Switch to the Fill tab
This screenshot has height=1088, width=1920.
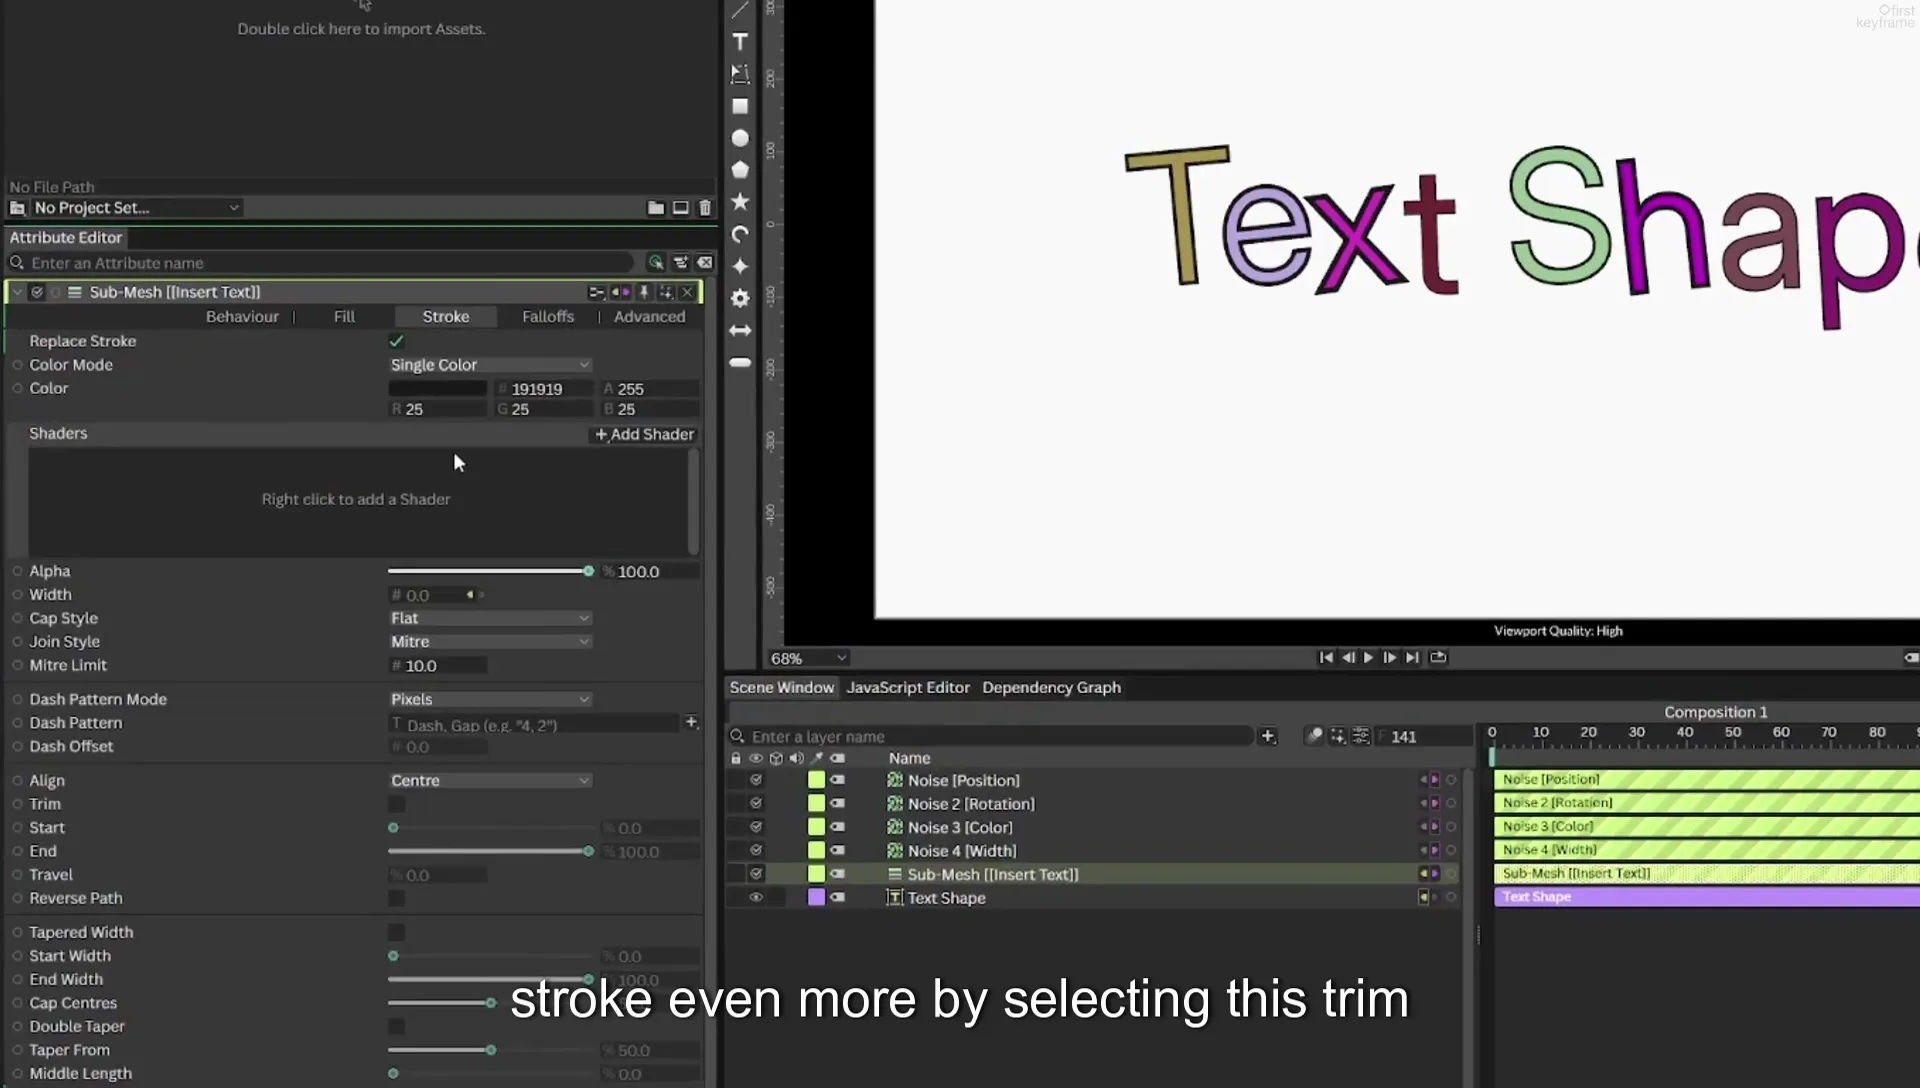(x=344, y=316)
